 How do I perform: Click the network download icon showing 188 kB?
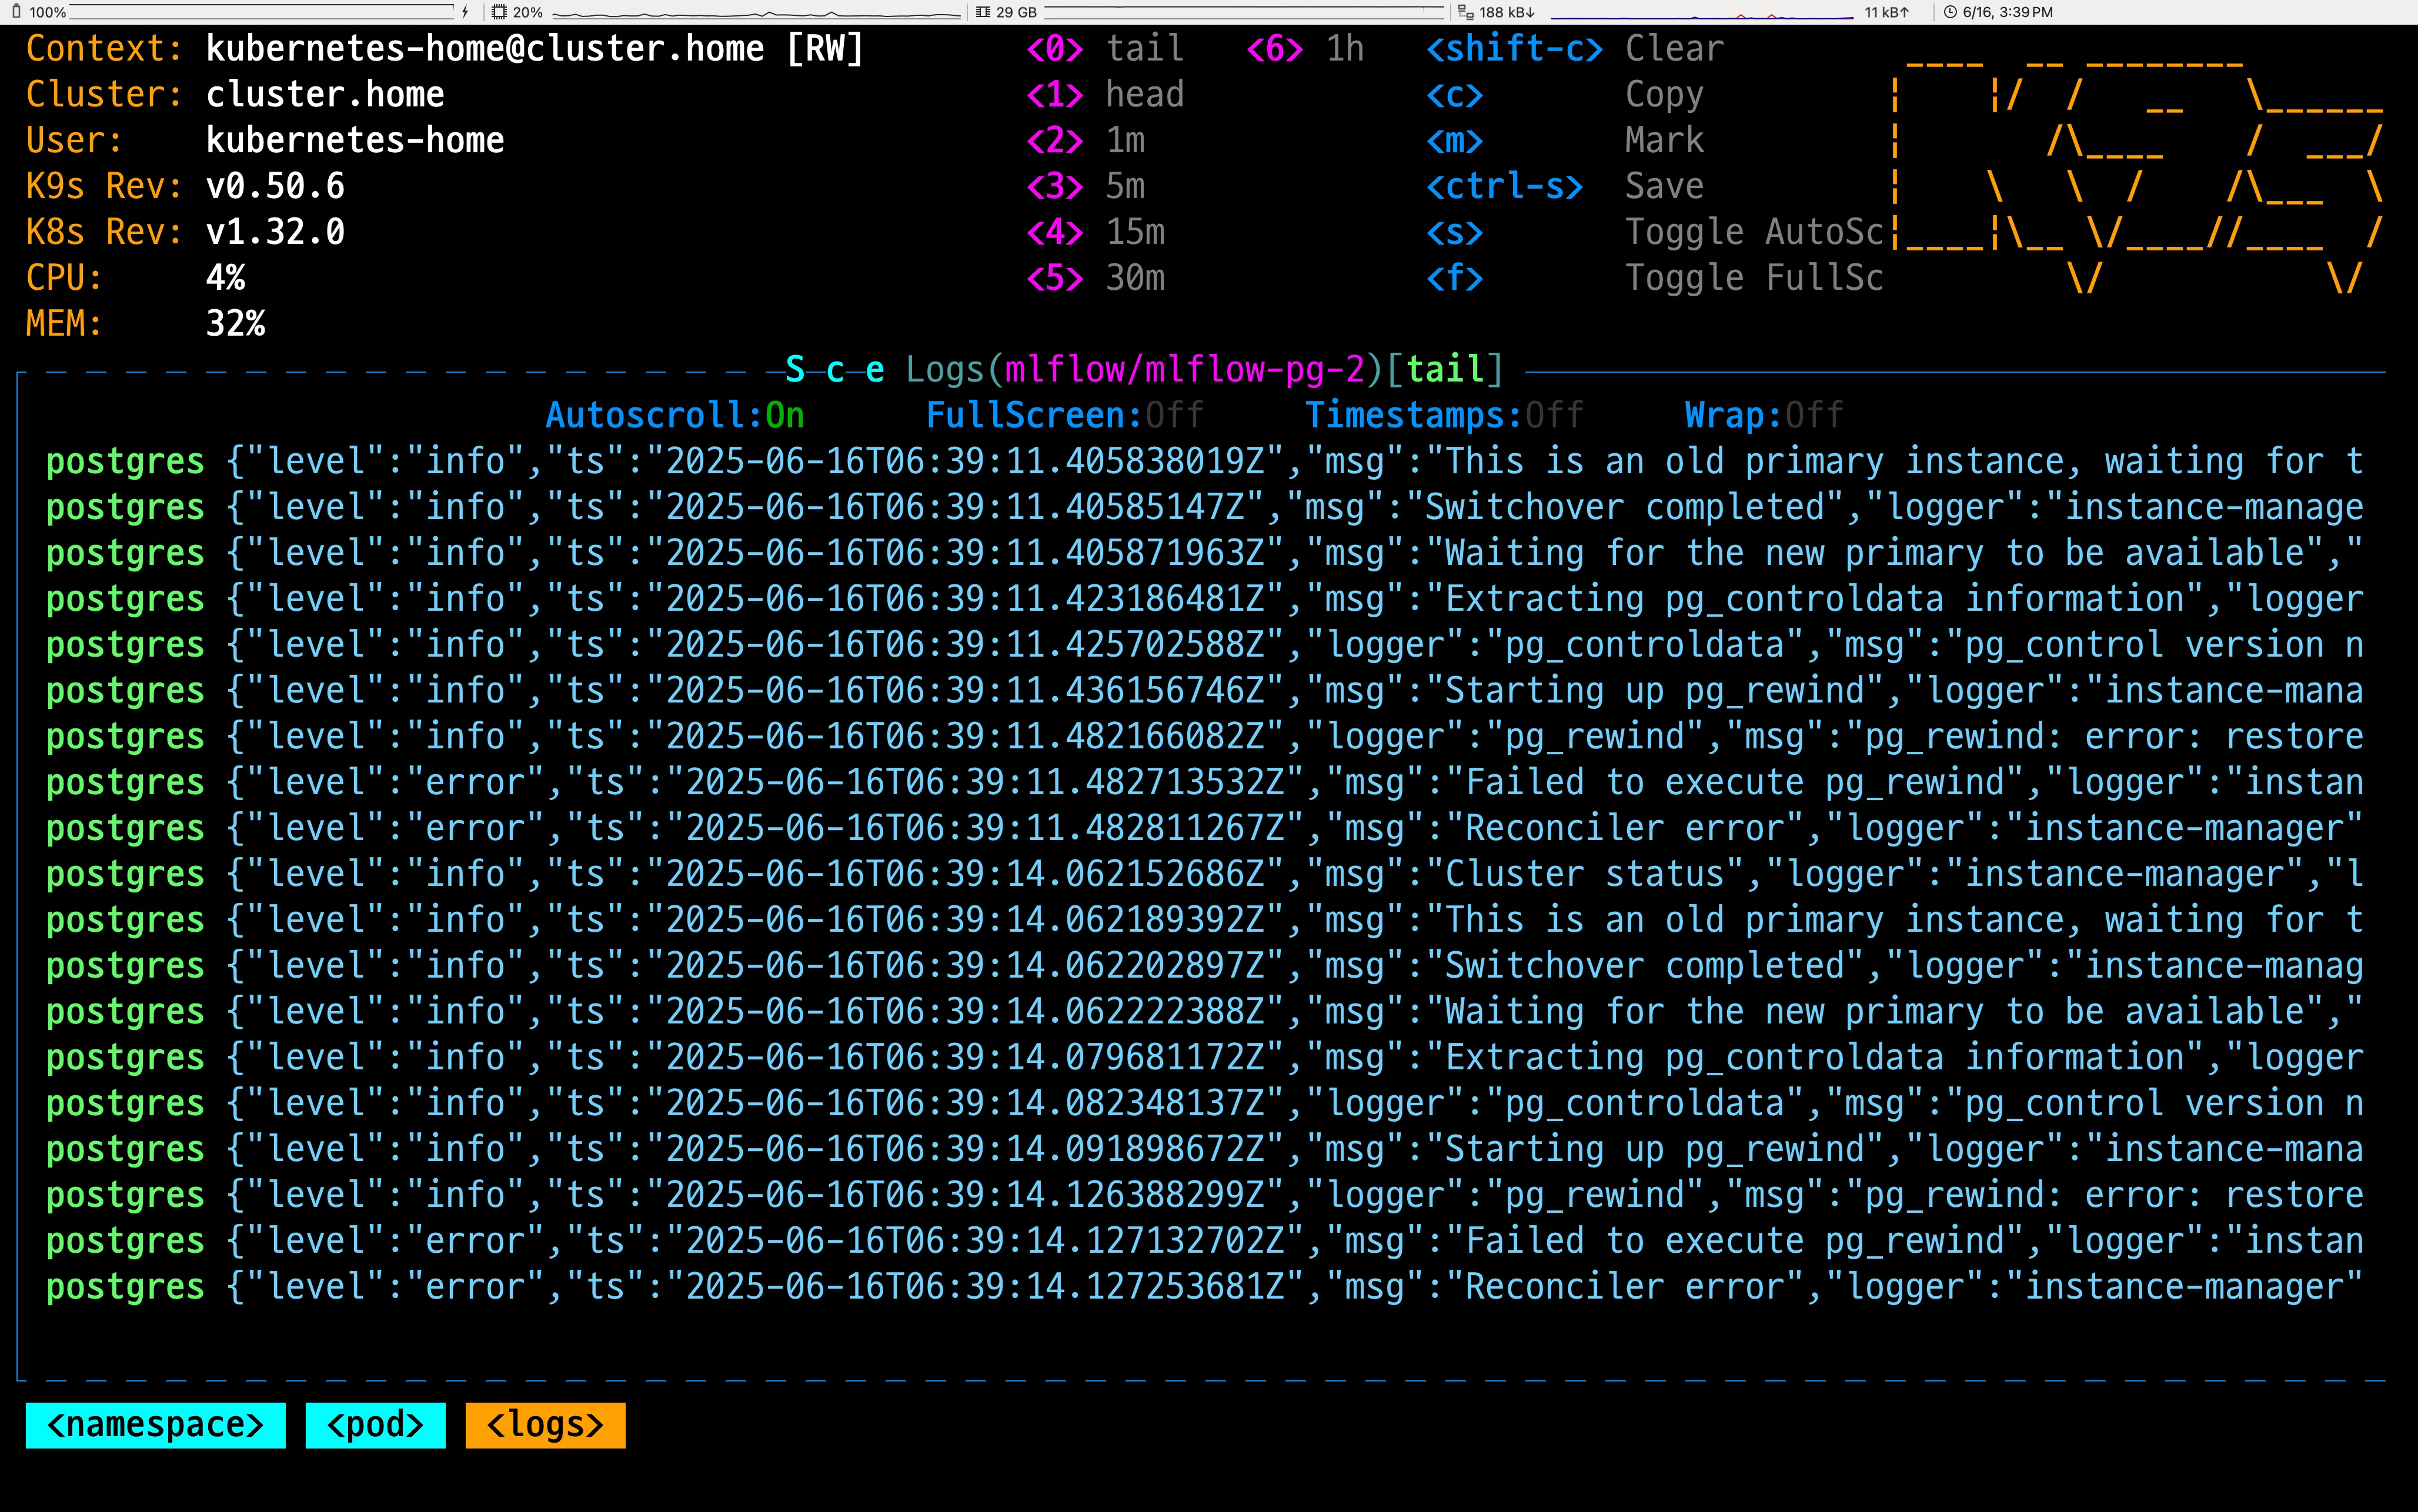(x=1465, y=12)
